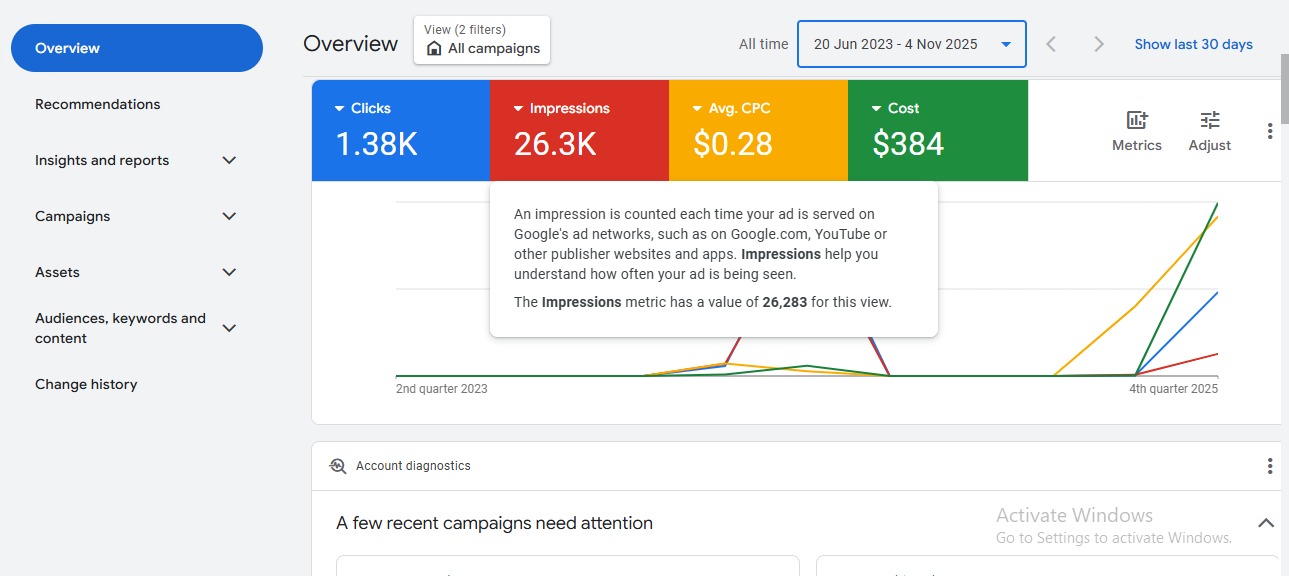Click the next date period chevron
This screenshot has width=1289, height=576.
click(1097, 44)
